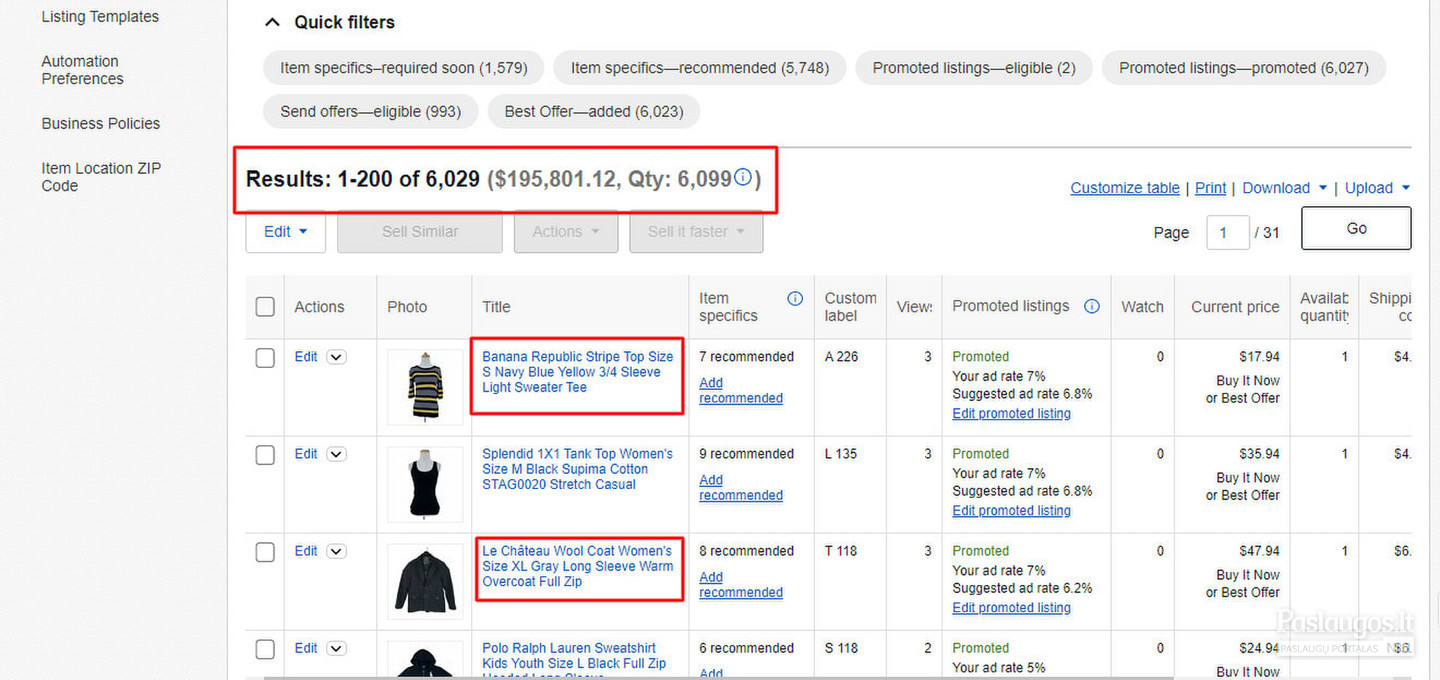Open Business Policies in the sidebar
The image size is (1440, 680).
click(x=101, y=124)
